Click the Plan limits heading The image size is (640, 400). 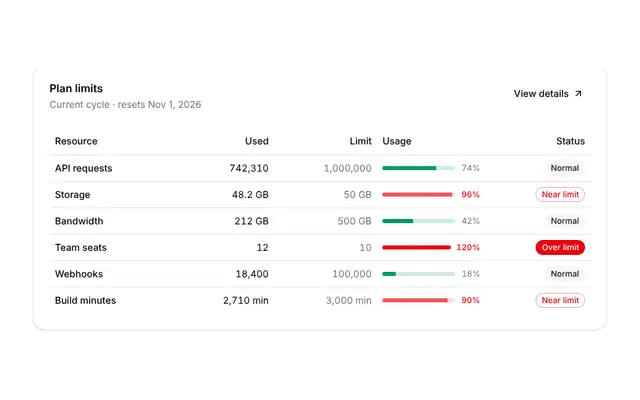coord(76,89)
